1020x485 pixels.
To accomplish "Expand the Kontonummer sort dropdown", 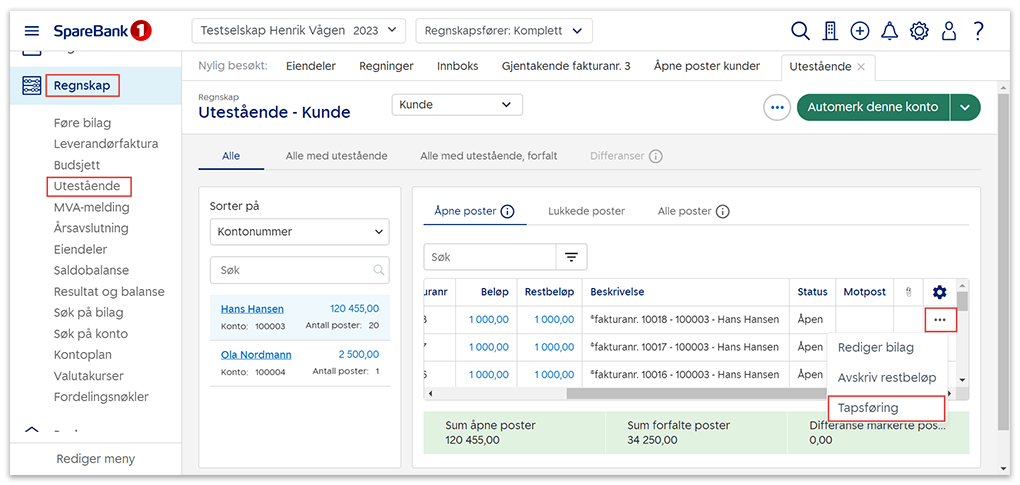I will [x=299, y=232].
